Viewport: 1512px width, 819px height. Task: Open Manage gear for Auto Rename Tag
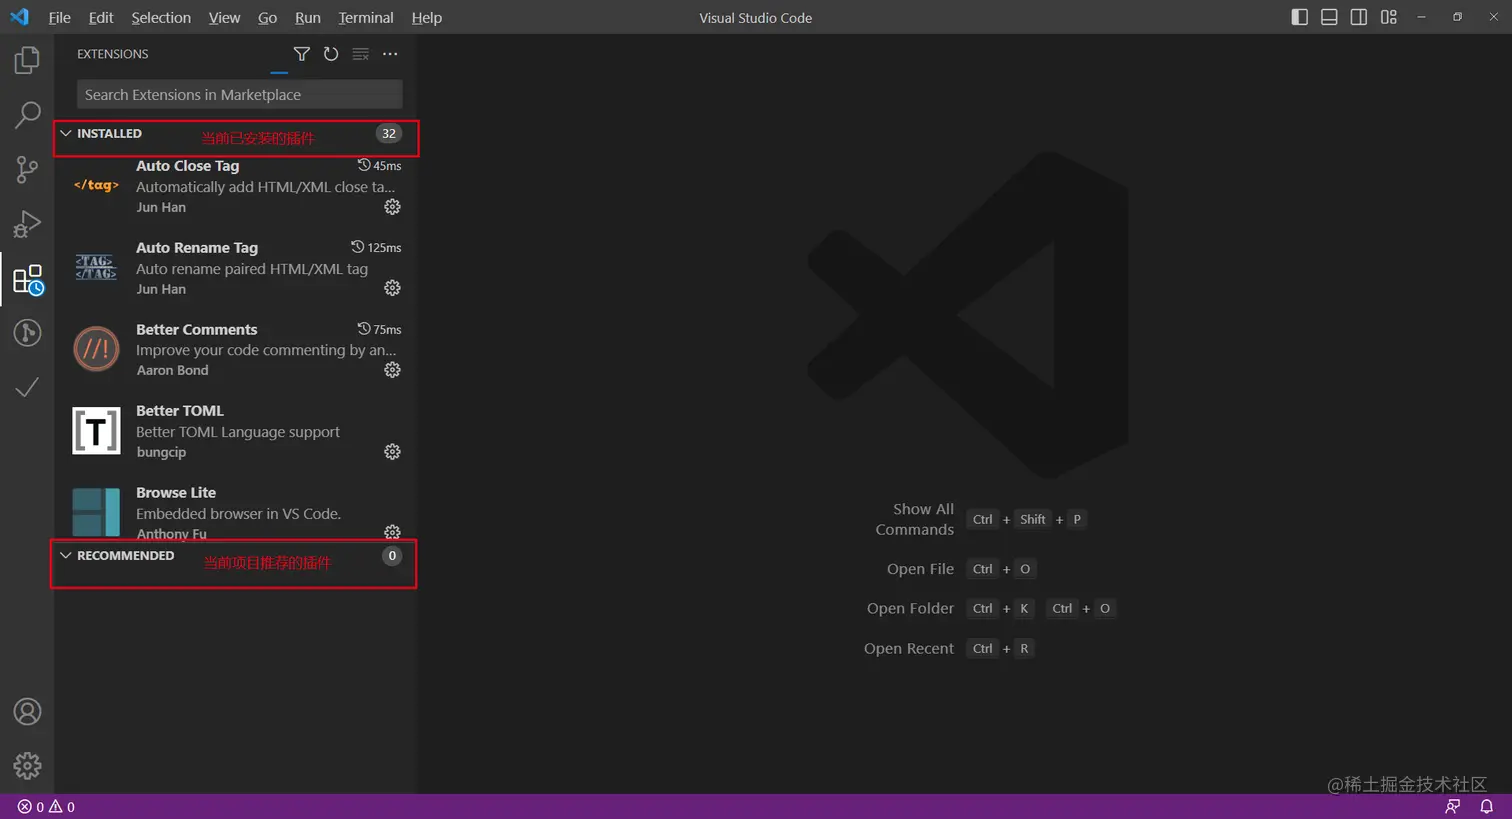(392, 288)
